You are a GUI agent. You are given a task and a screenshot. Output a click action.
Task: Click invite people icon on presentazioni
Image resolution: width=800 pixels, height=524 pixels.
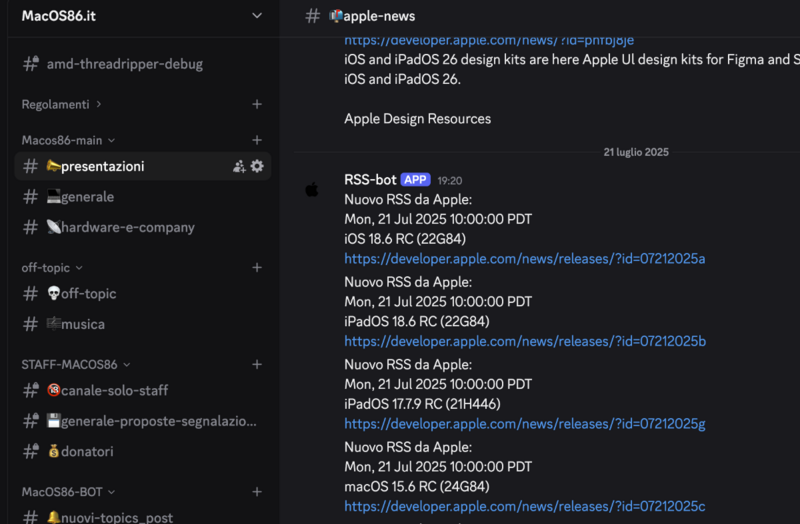pyautogui.click(x=239, y=166)
